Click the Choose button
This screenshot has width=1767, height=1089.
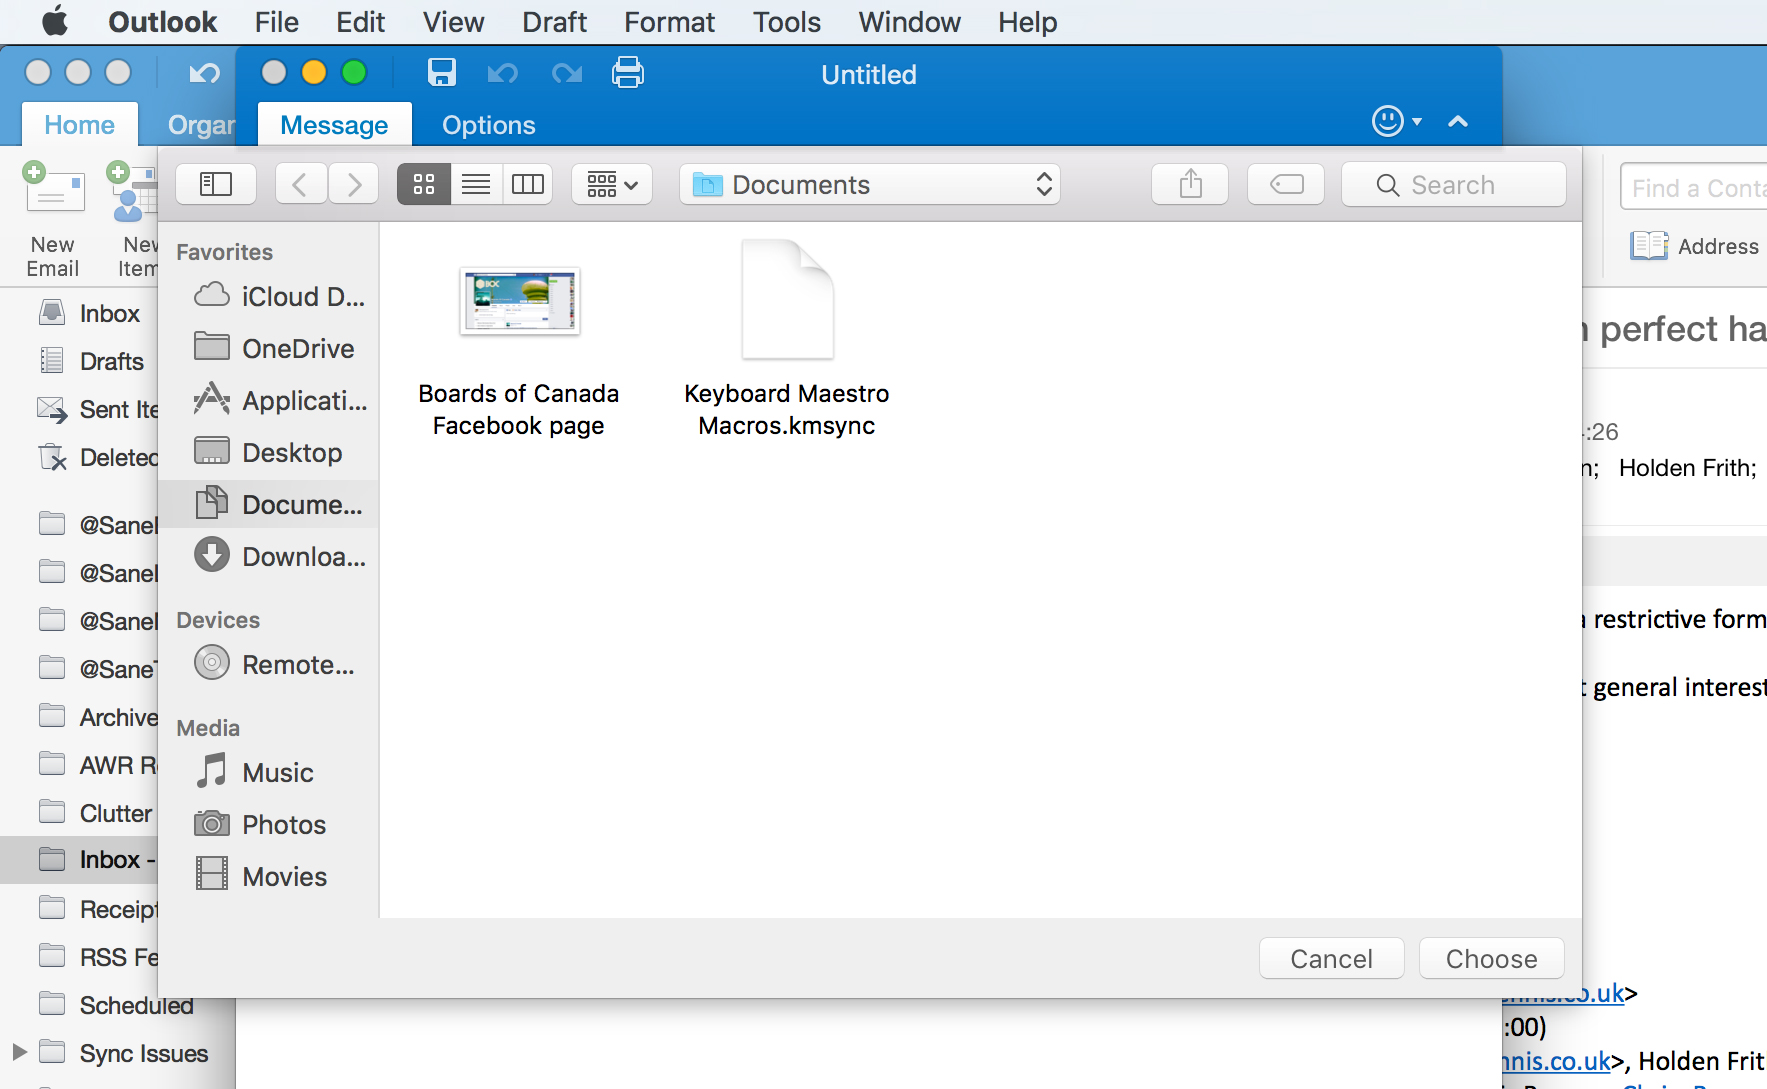[x=1491, y=958]
